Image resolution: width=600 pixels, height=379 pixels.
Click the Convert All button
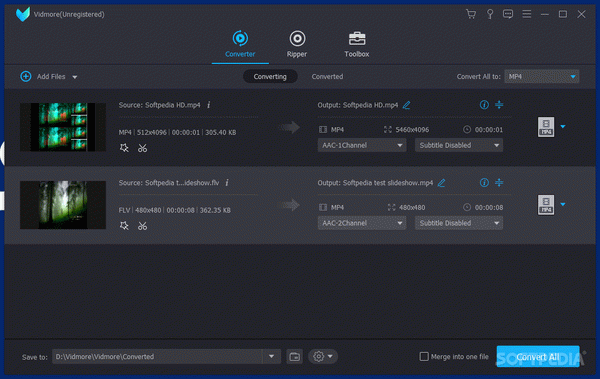538,356
